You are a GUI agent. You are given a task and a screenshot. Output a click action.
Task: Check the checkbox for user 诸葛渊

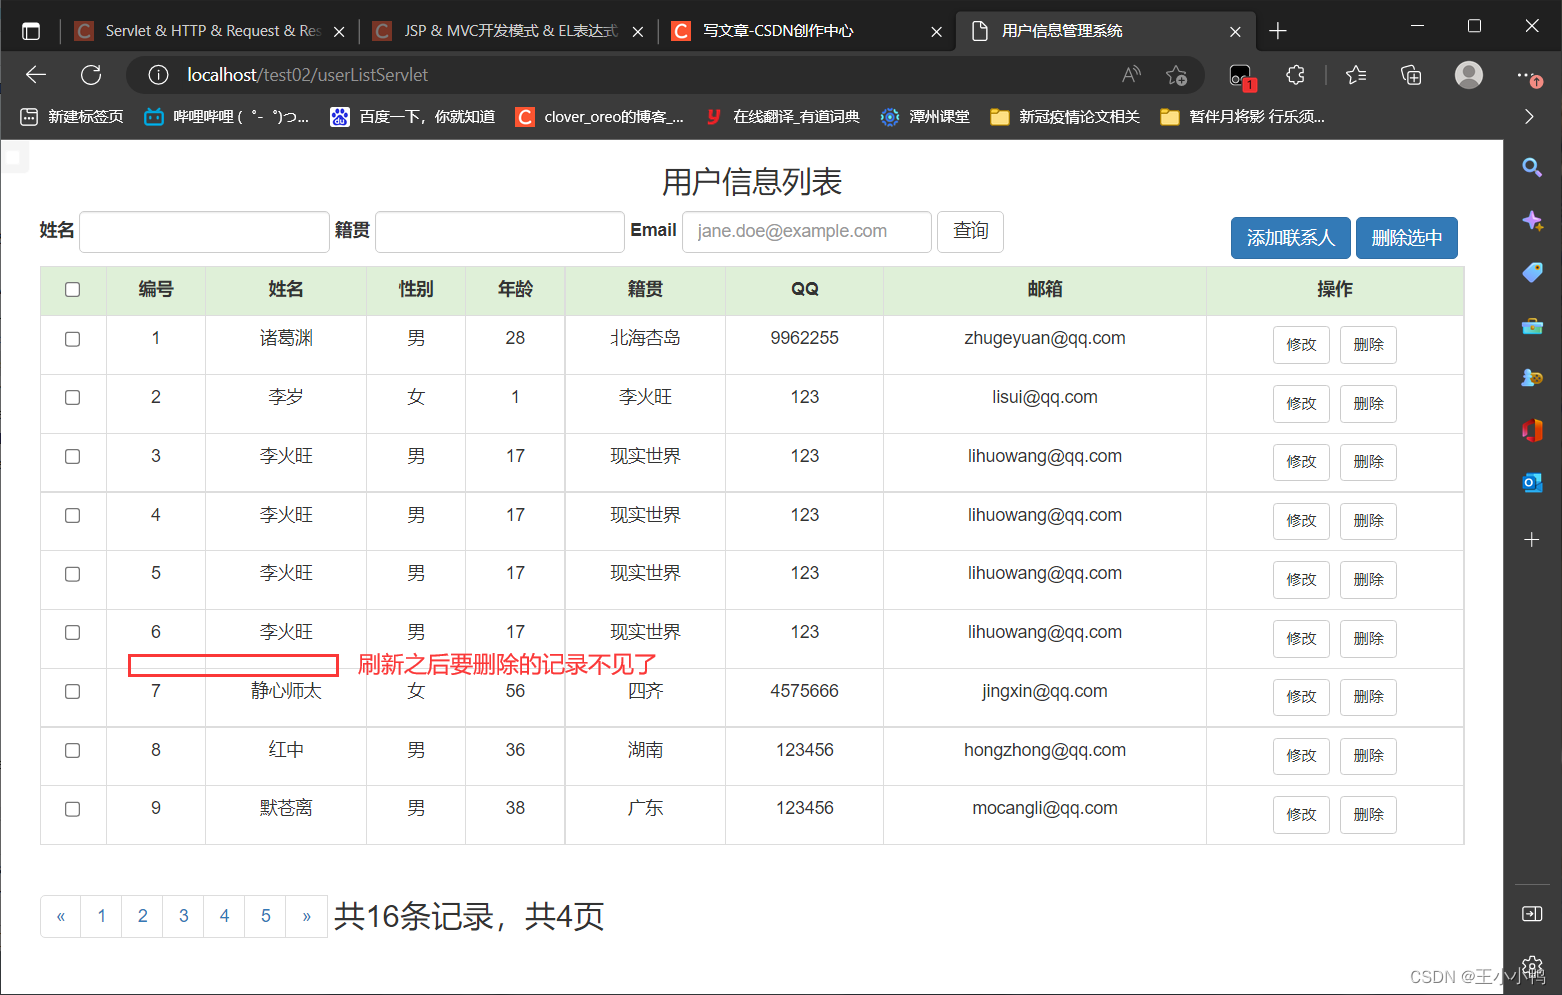pyautogui.click(x=72, y=339)
